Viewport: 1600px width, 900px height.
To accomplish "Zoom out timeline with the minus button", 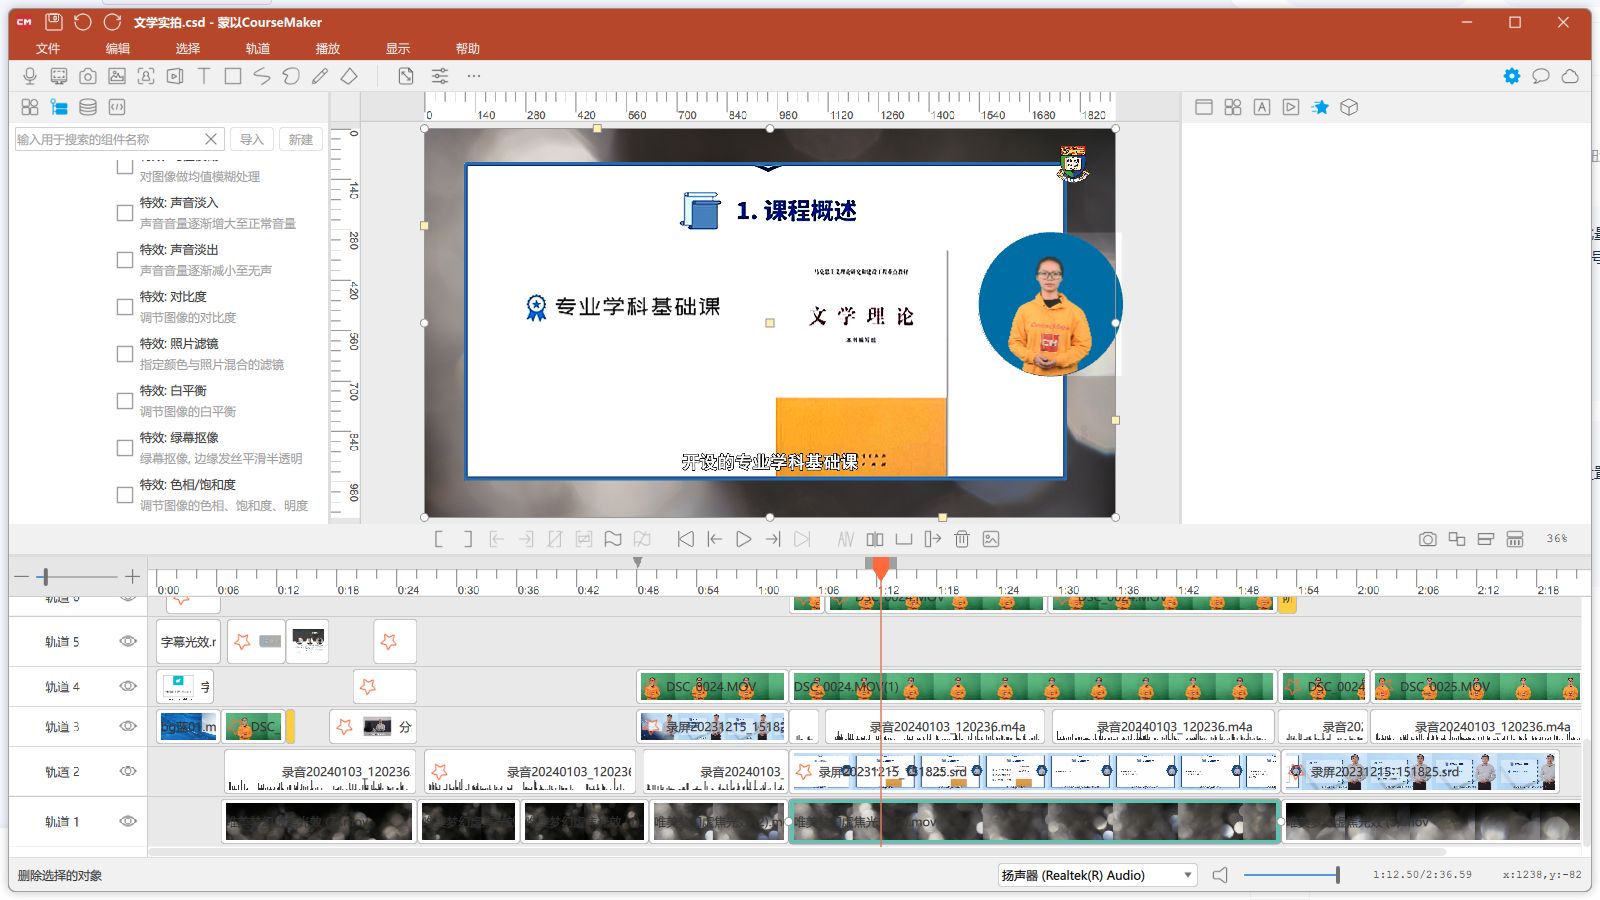I will (x=21, y=576).
